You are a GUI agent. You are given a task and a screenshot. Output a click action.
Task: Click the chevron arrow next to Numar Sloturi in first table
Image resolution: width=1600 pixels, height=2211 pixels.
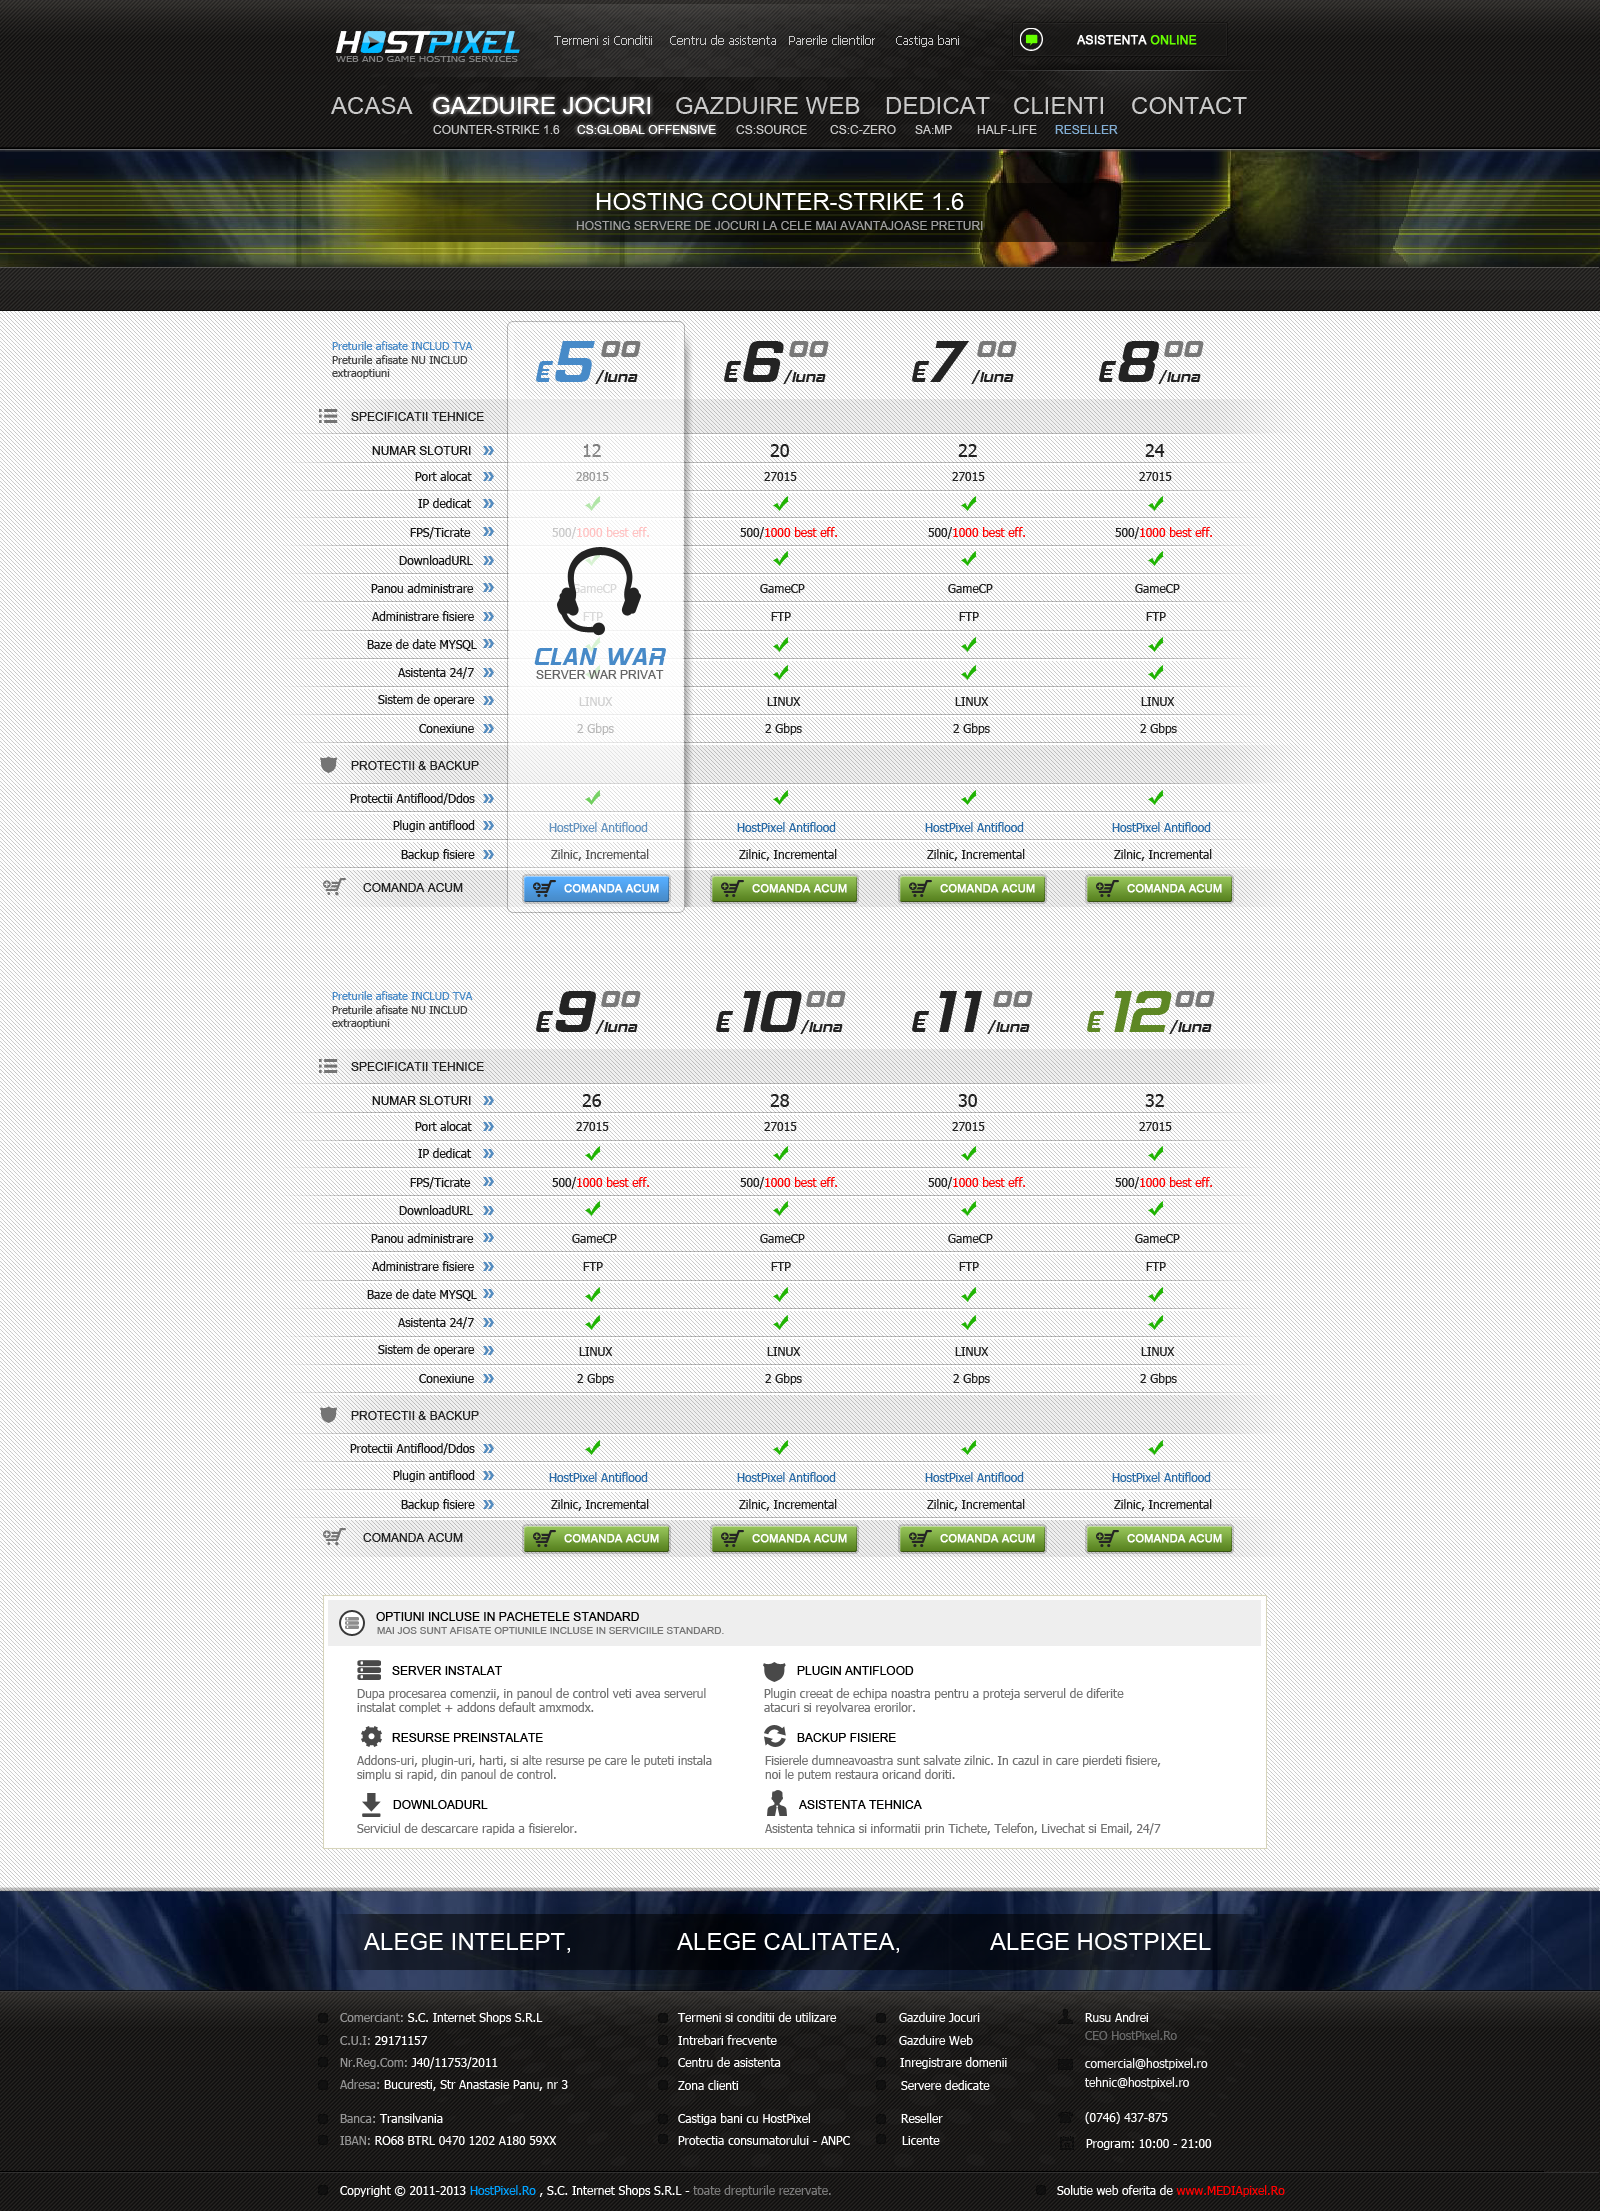(x=488, y=451)
